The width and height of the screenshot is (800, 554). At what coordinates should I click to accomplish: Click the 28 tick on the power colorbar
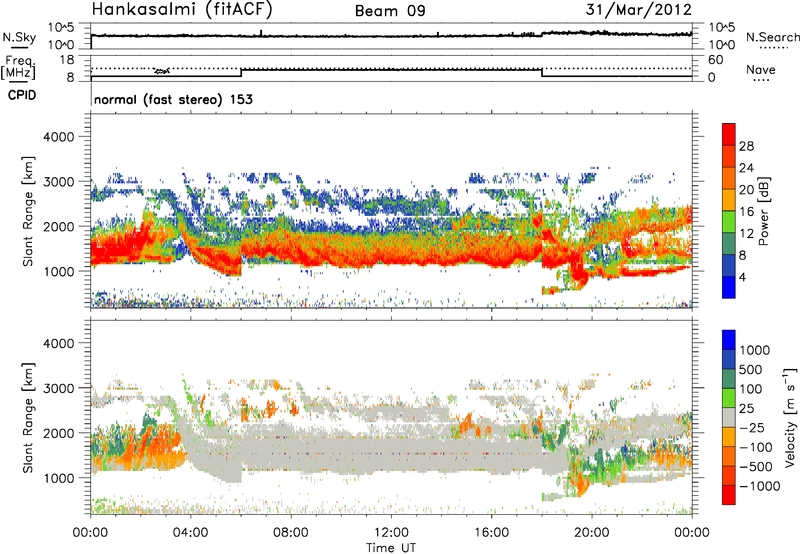point(746,146)
